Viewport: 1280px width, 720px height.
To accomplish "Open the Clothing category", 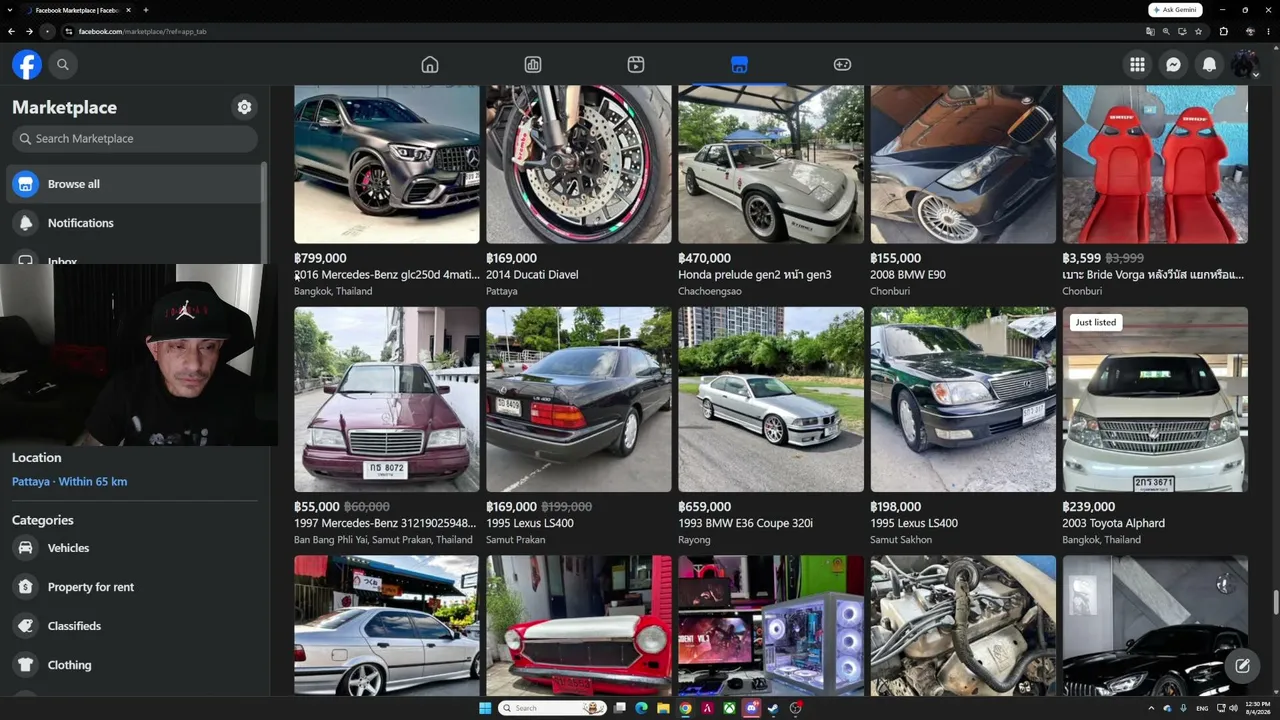I will coord(134,665).
